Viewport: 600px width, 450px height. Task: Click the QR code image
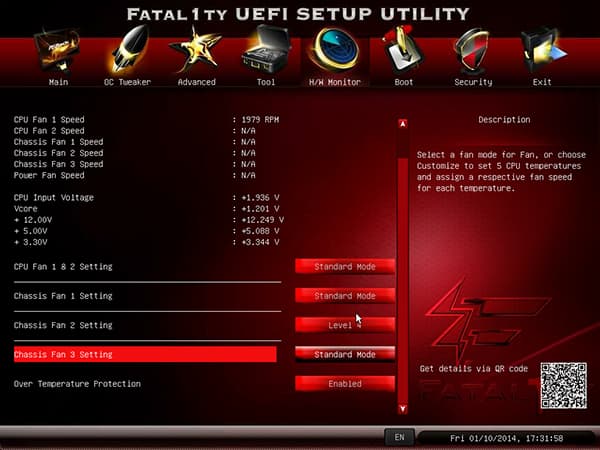click(x=564, y=386)
